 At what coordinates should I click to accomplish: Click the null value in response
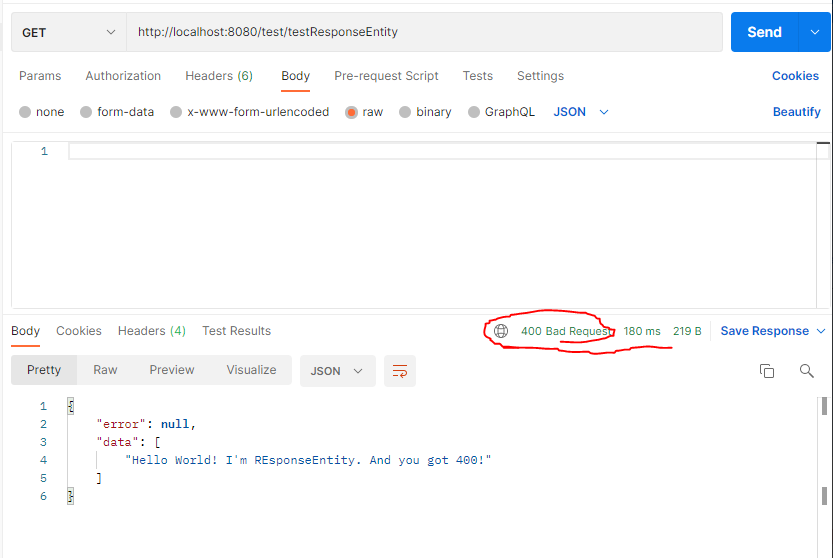point(175,424)
